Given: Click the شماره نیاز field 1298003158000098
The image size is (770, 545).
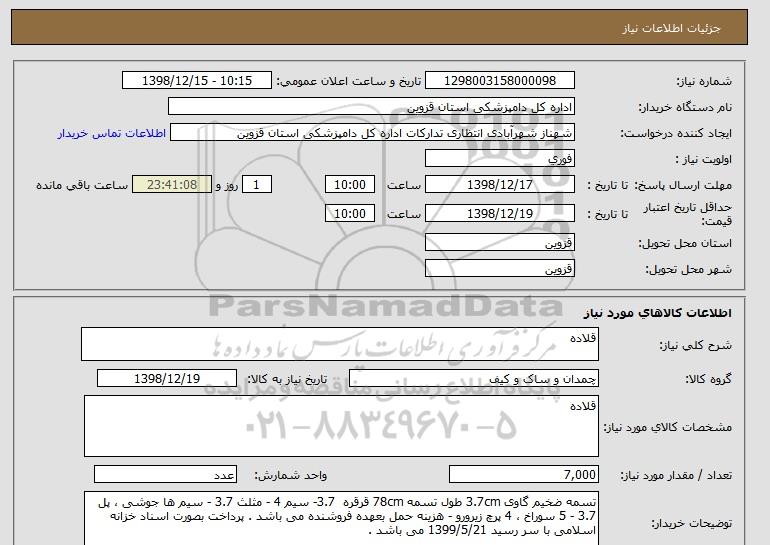Looking at the screenshot, I should (x=500, y=81).
